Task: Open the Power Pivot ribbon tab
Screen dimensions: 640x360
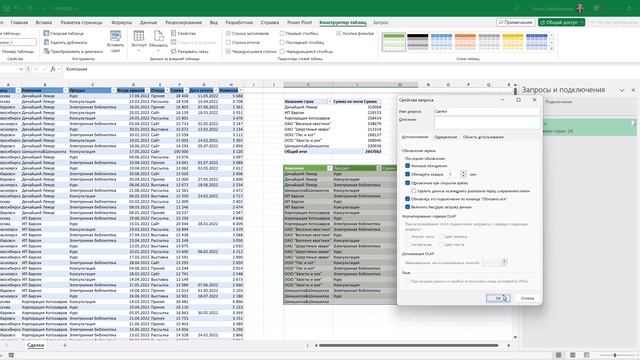Action: tap(299, 22)
